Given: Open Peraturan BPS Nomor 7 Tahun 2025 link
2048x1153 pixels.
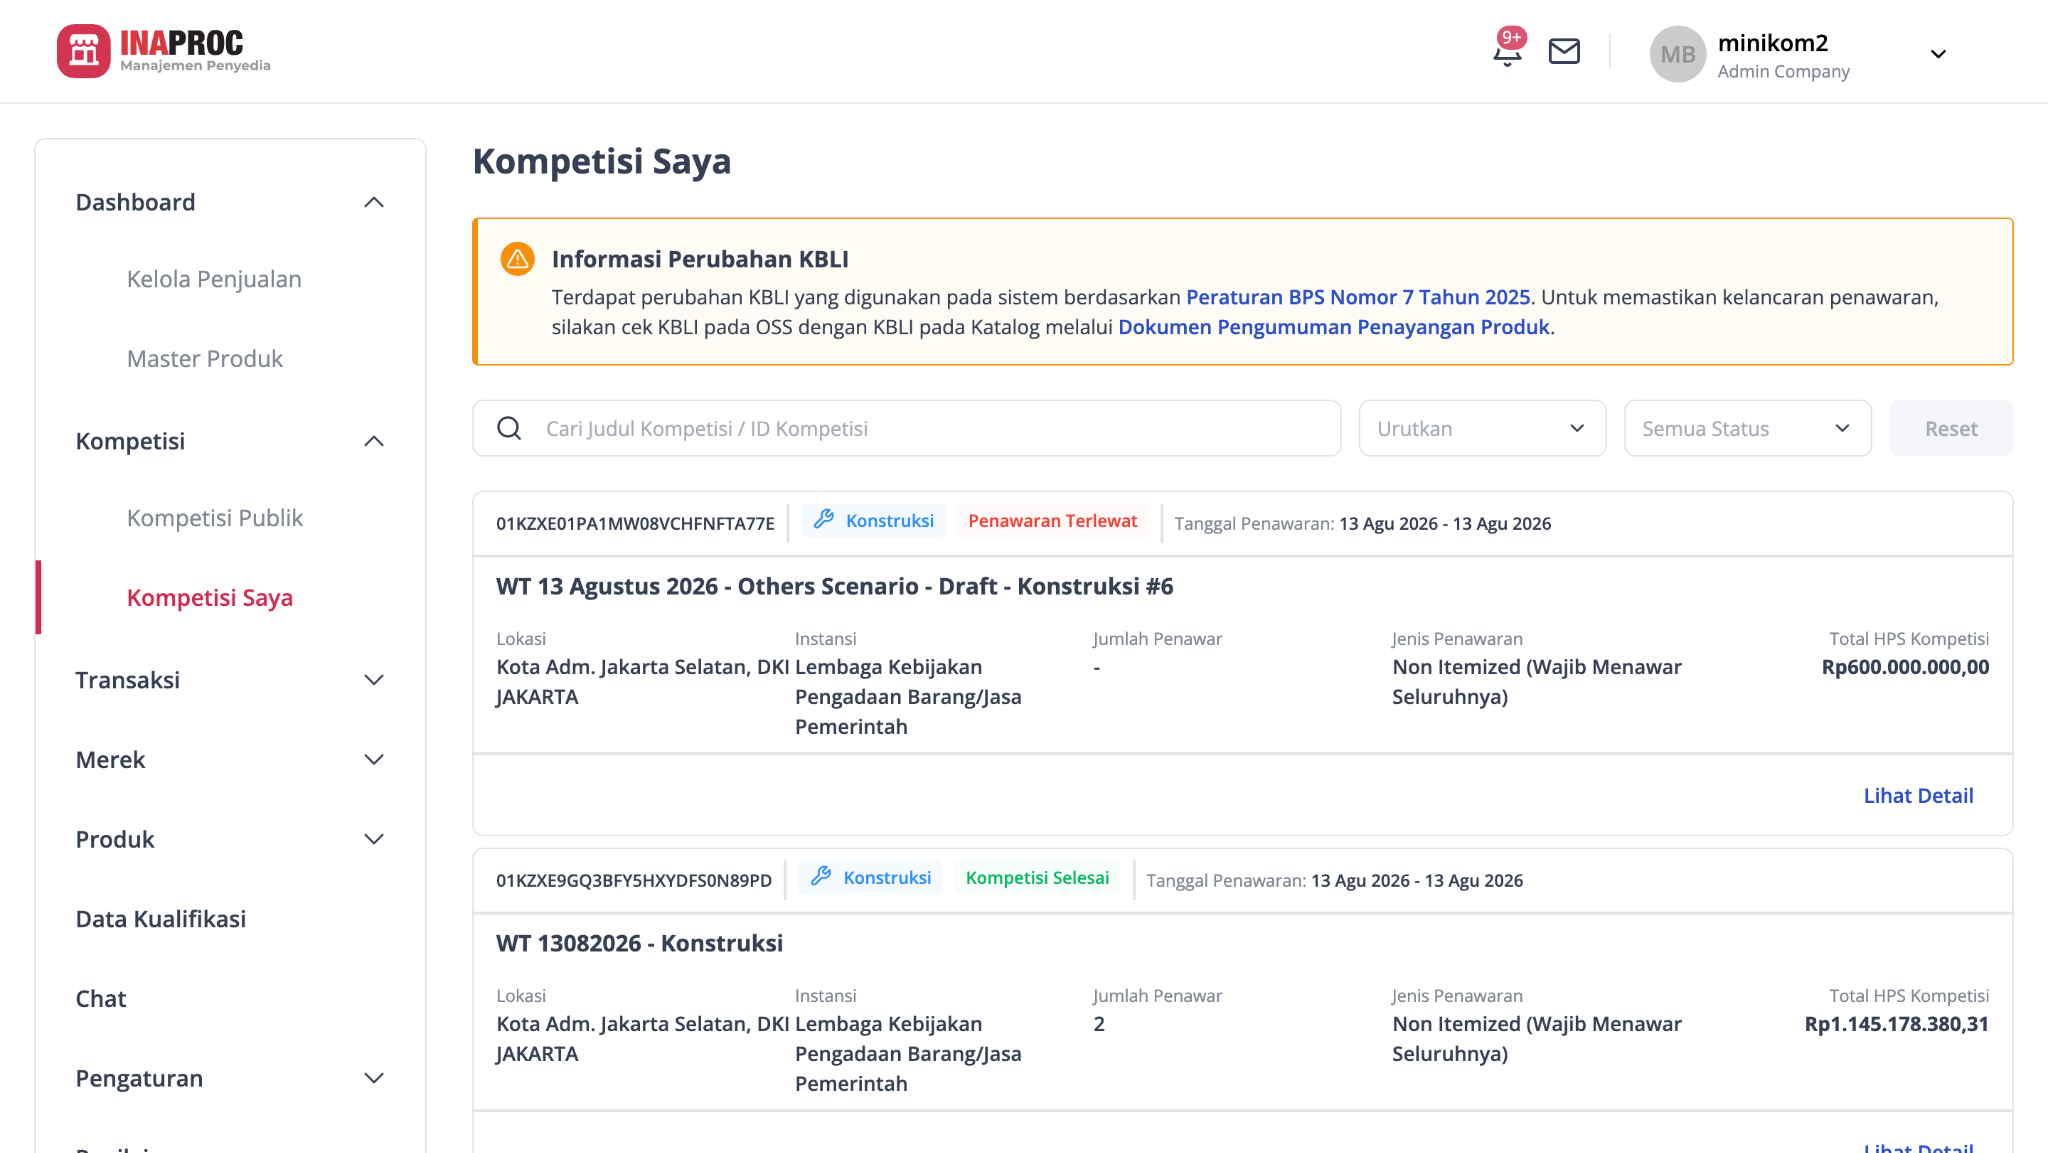Looking at the screenshot, I should click(1358, 297).
